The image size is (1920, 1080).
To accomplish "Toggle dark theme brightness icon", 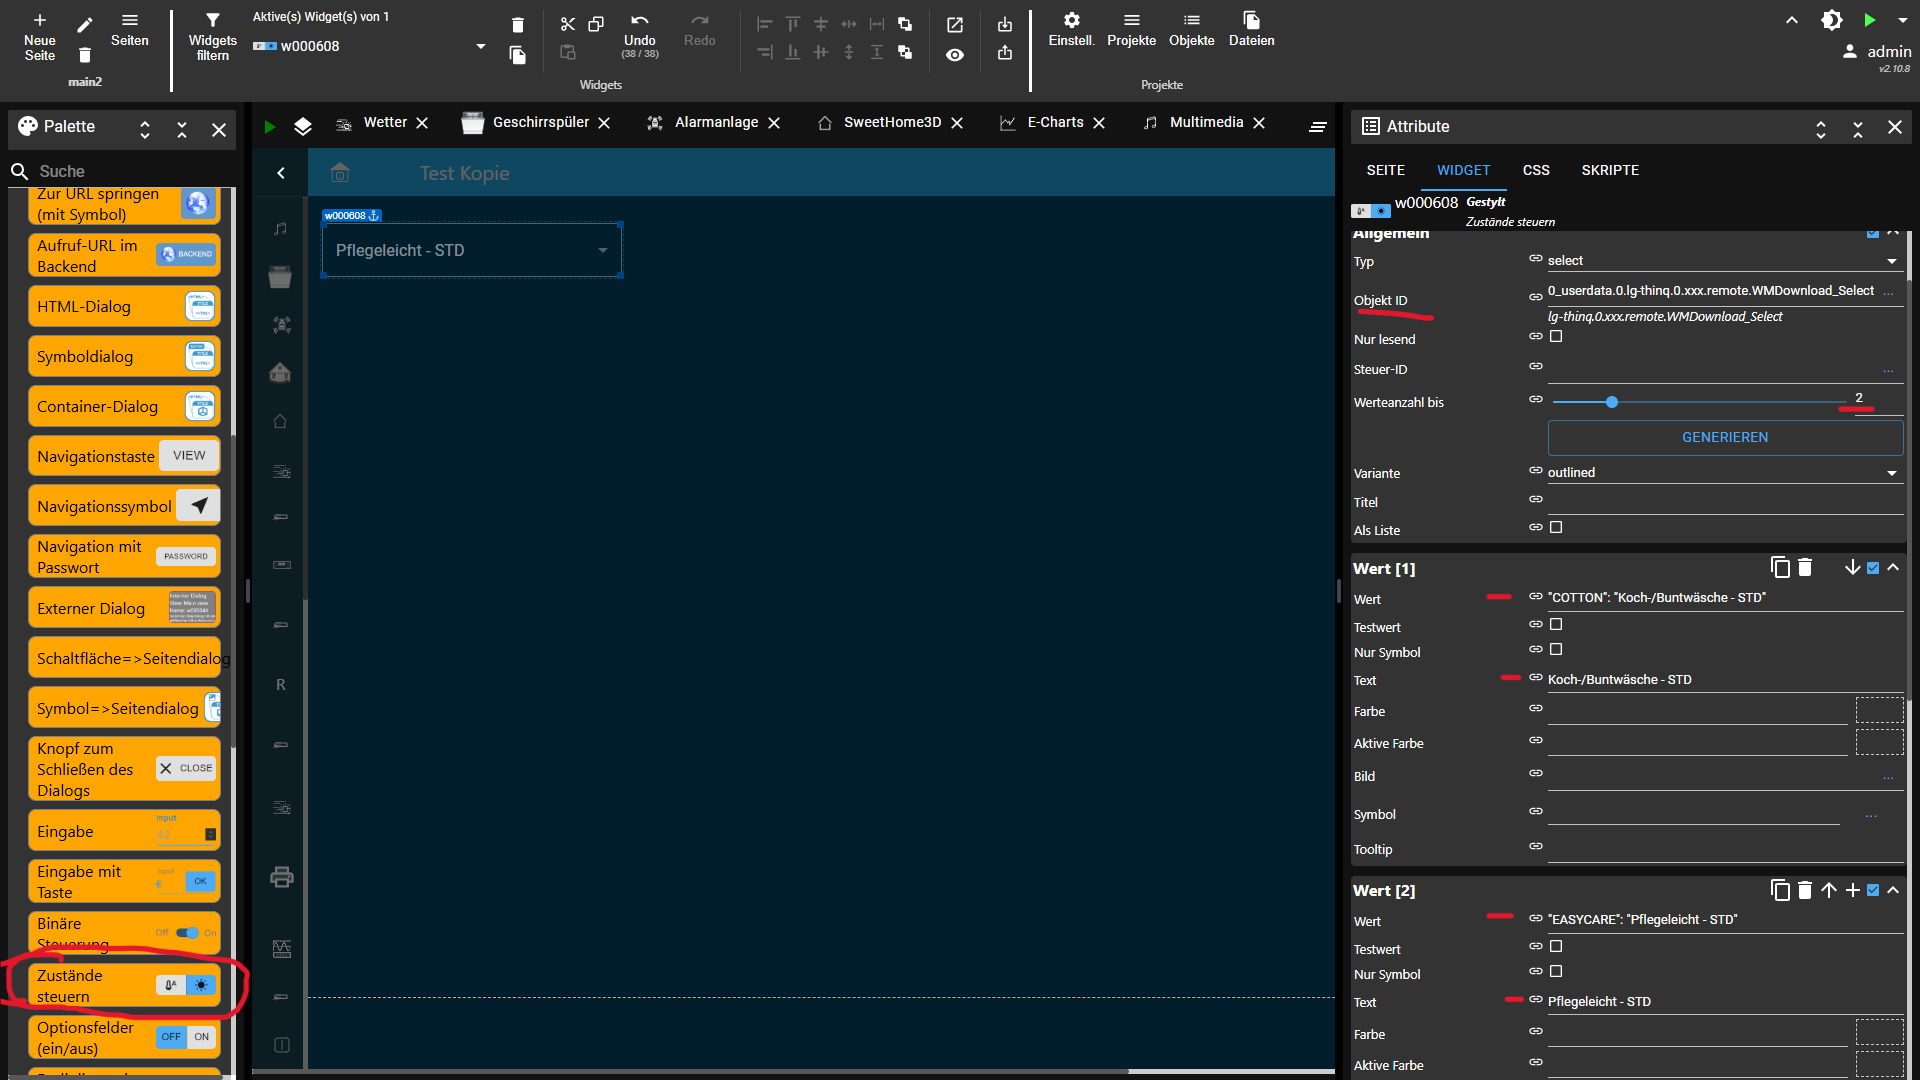I will pos(1831,20).
